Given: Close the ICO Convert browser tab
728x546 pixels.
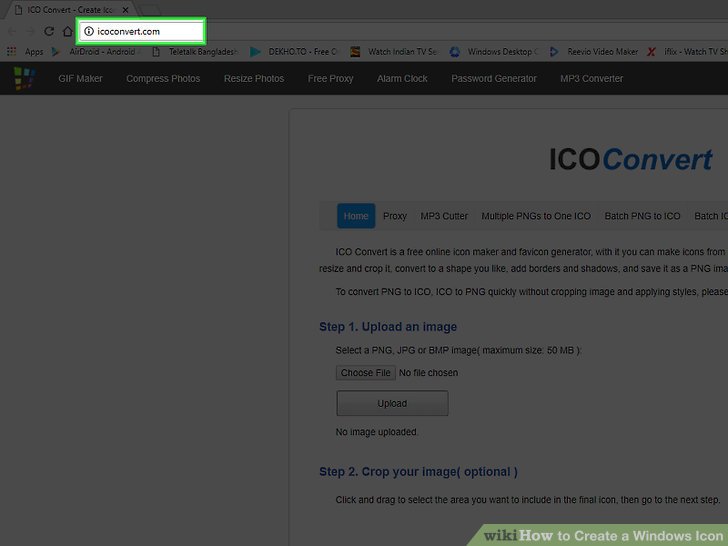Looking at the screenshot, I should click(125, 10).
